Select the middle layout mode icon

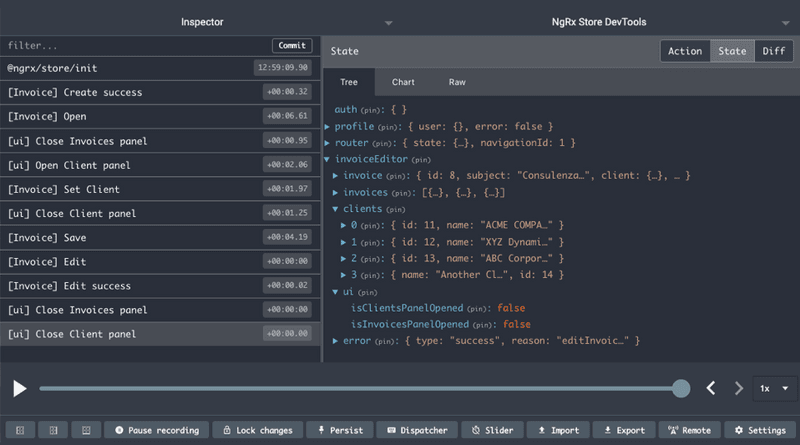point(53,430)
